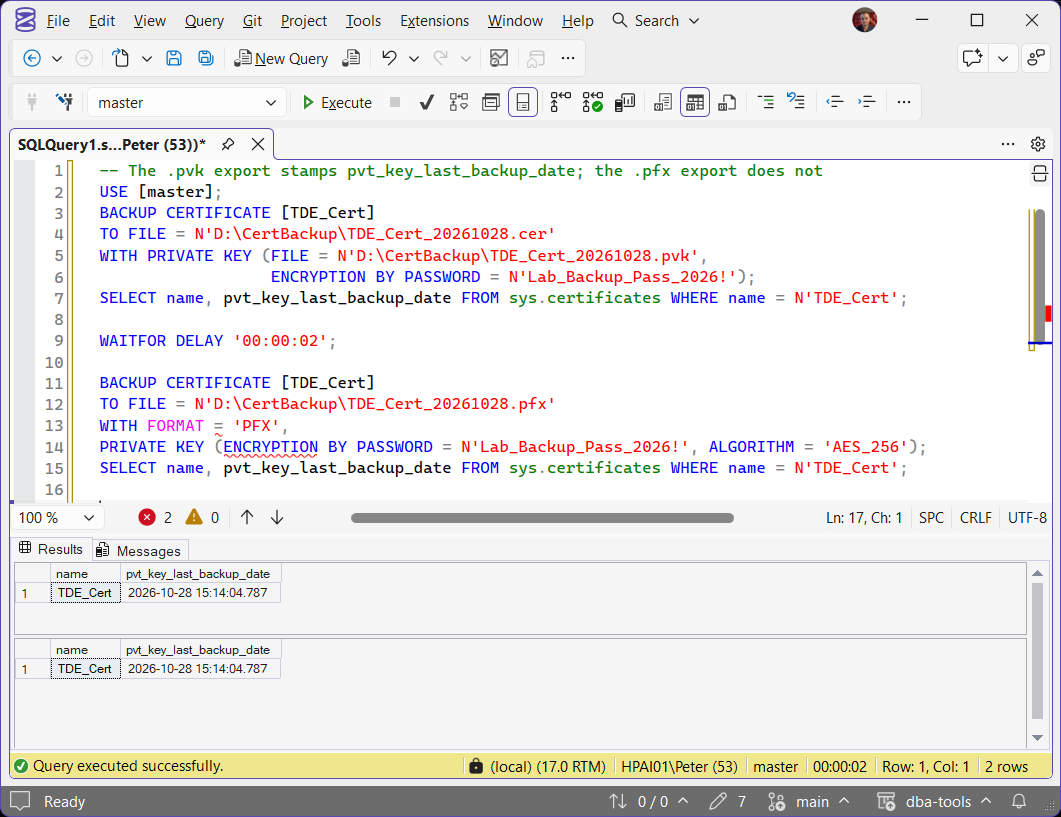
Task: Click the New Query button
Action: point(281,59)
